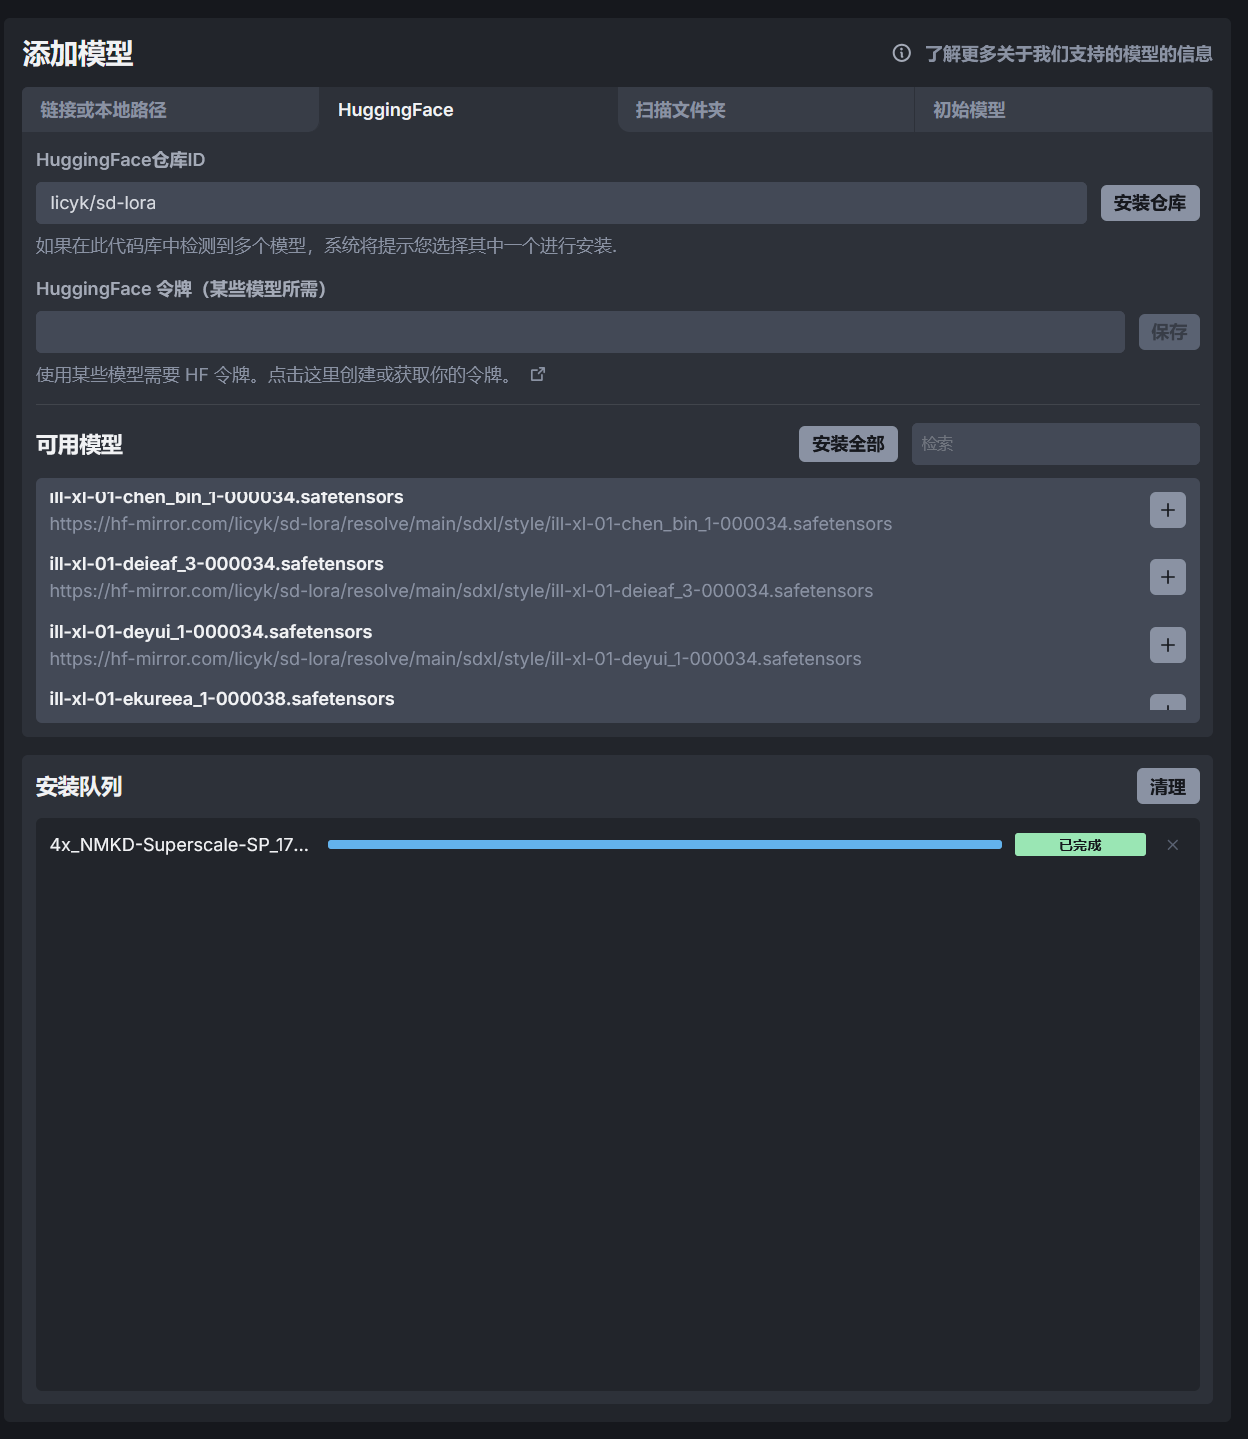The height and width of the screenshot is (1439, 1248).
Task: Switch to the 链接或本地路径 tab
Action: pyautogui.click(x=170, y=110)
